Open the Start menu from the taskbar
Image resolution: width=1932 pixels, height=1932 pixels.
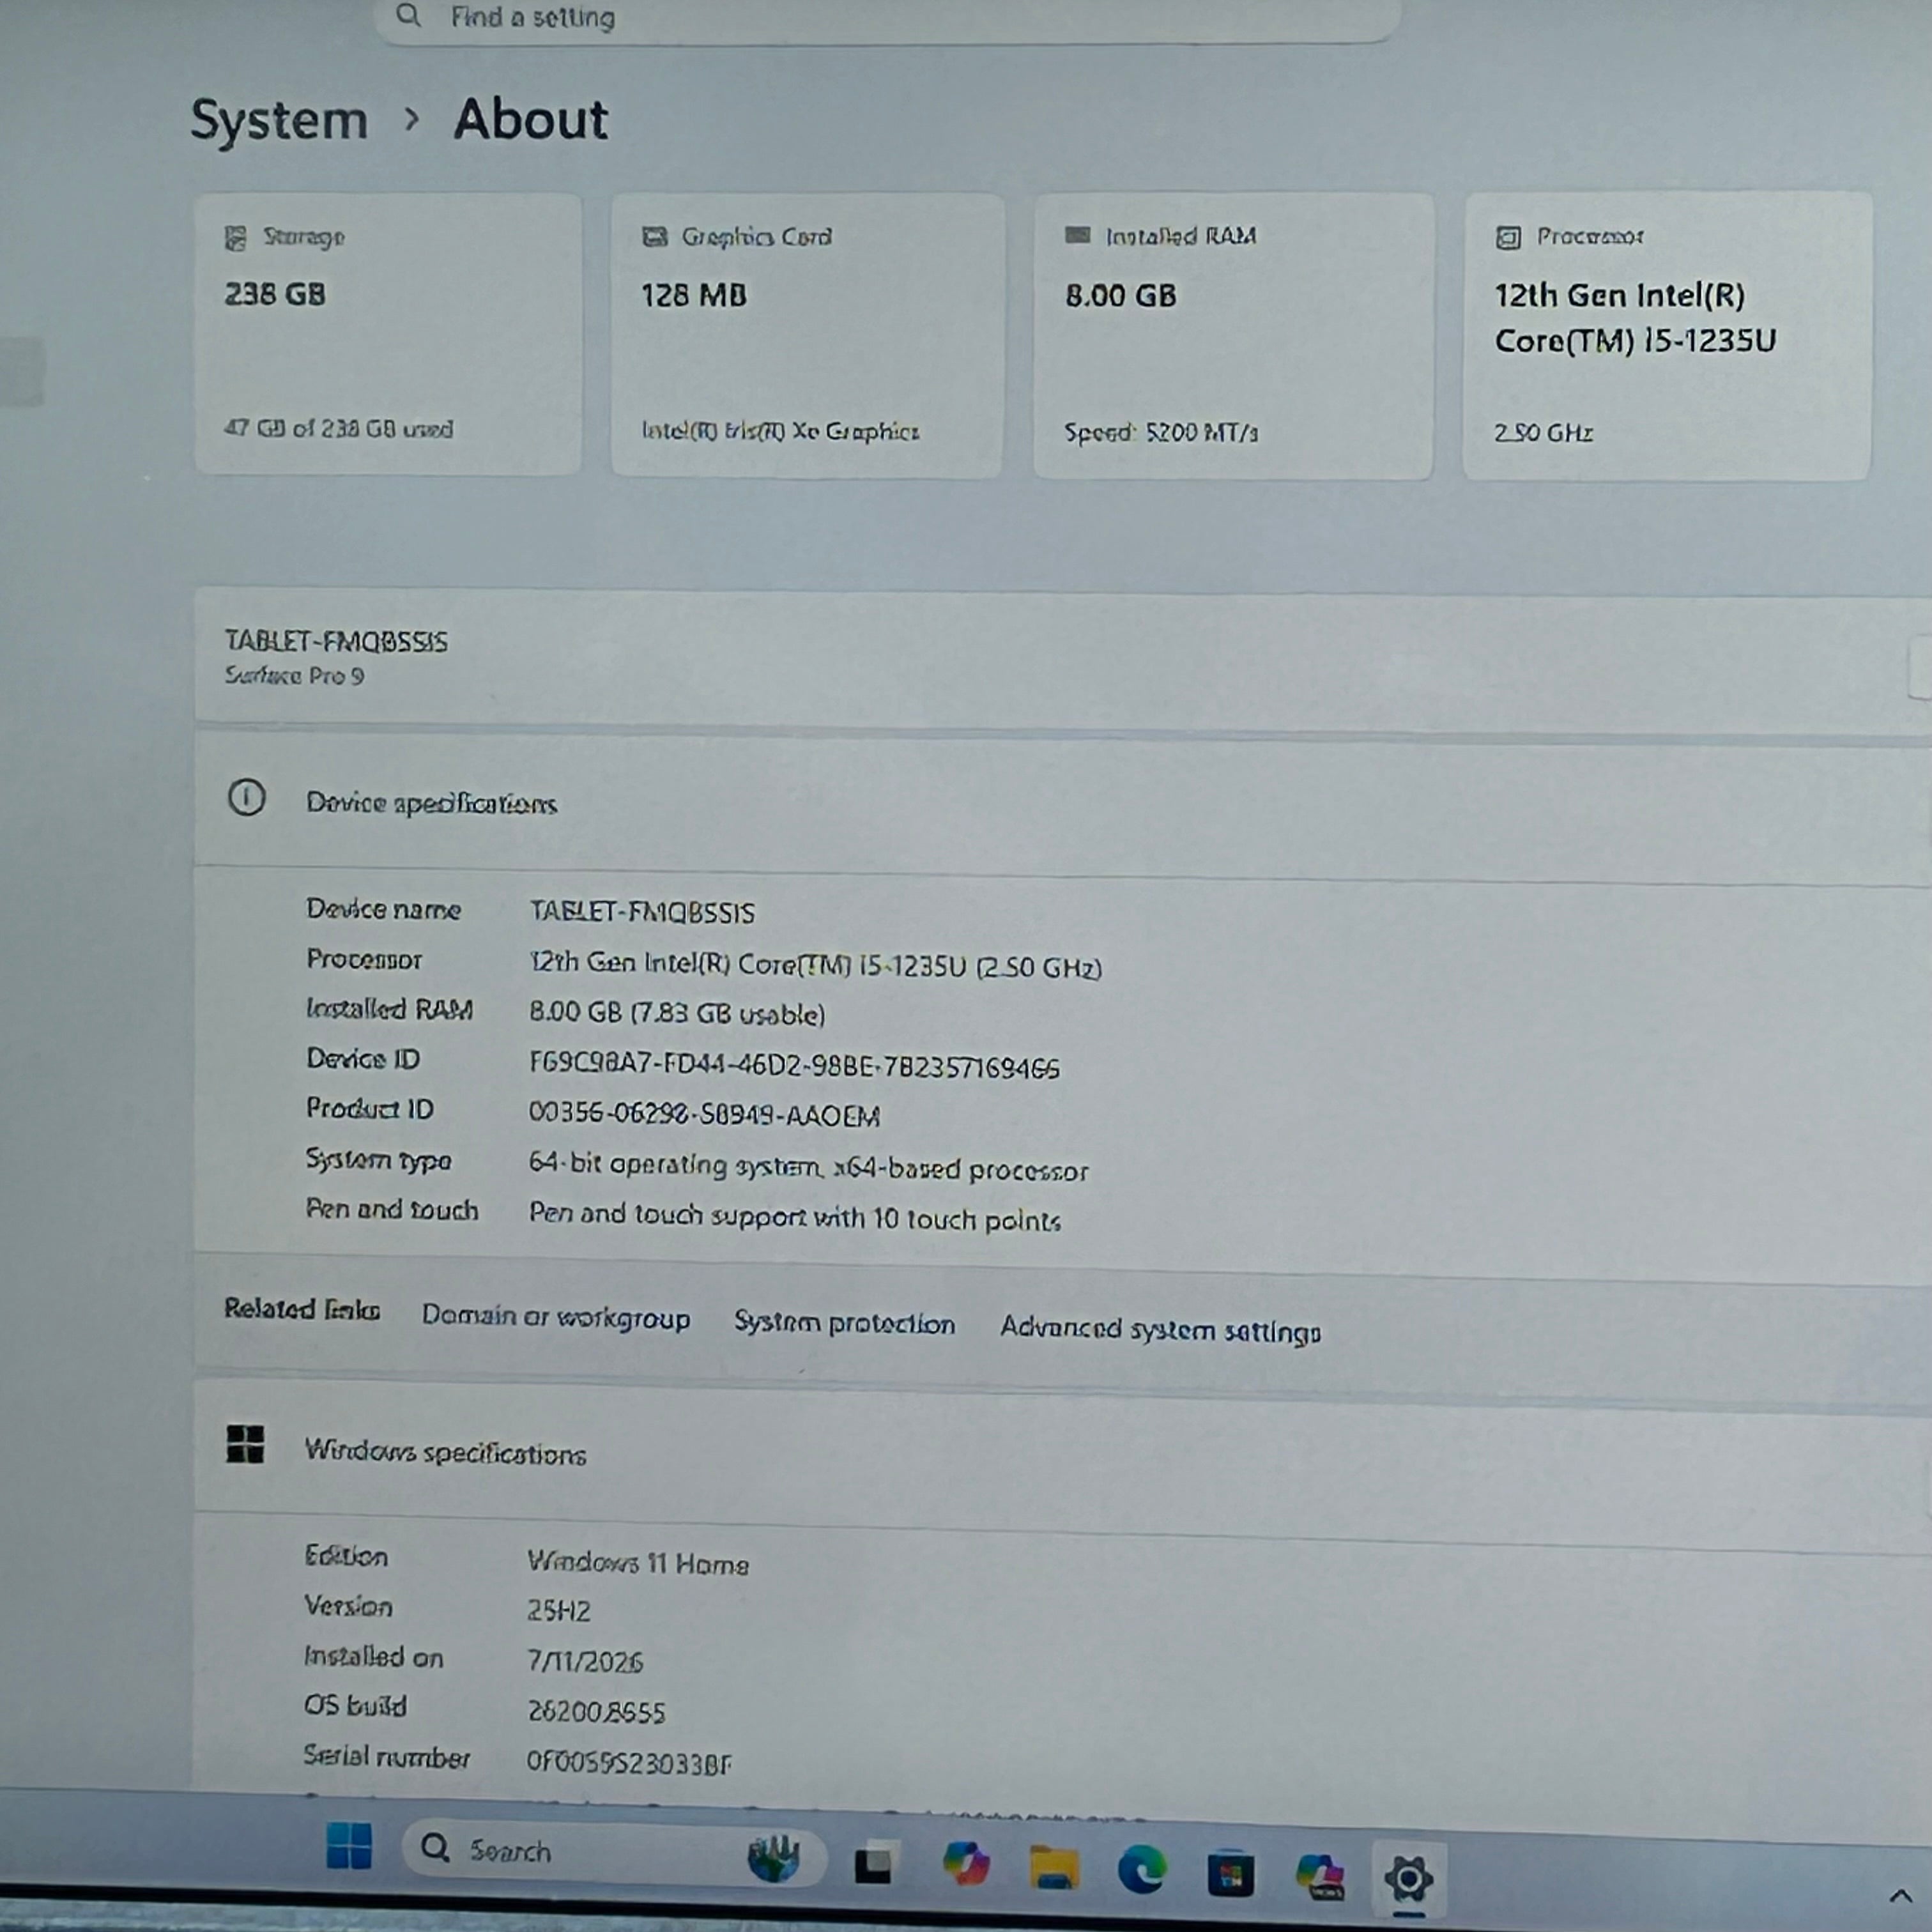click(349, 1847)
